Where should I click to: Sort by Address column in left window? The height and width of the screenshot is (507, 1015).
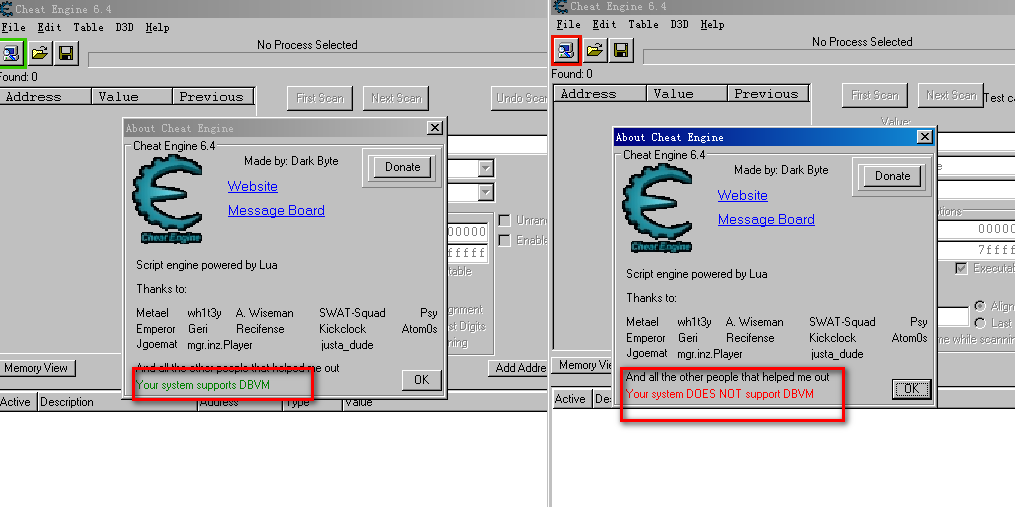(45, 97)
